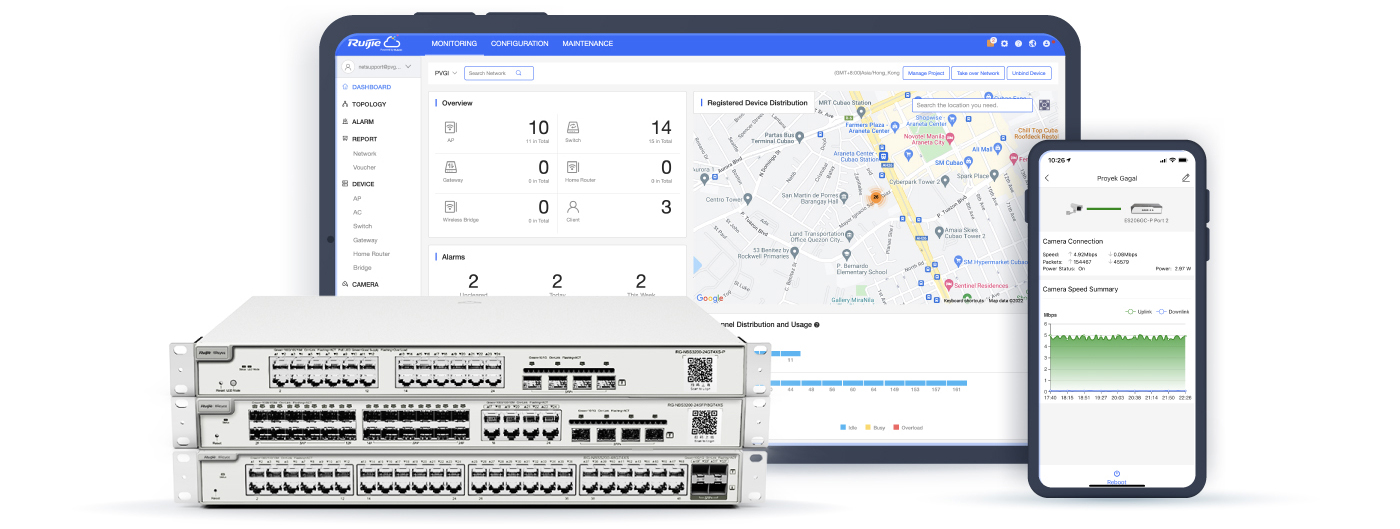Image resolution: width=1400 pixels, height=529 pixels.
Task: Click the Unbind Device button
Action: 1028,73
